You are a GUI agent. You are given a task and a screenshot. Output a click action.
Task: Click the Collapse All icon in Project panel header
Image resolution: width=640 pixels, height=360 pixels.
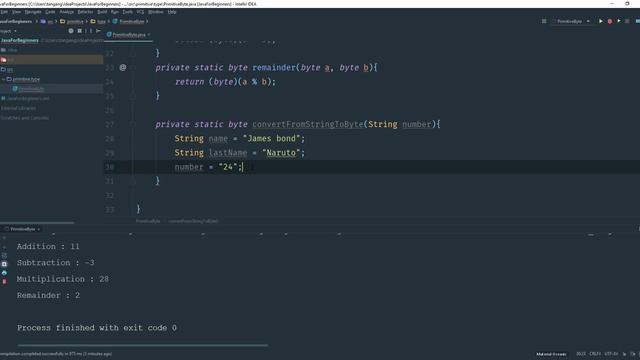80,31
